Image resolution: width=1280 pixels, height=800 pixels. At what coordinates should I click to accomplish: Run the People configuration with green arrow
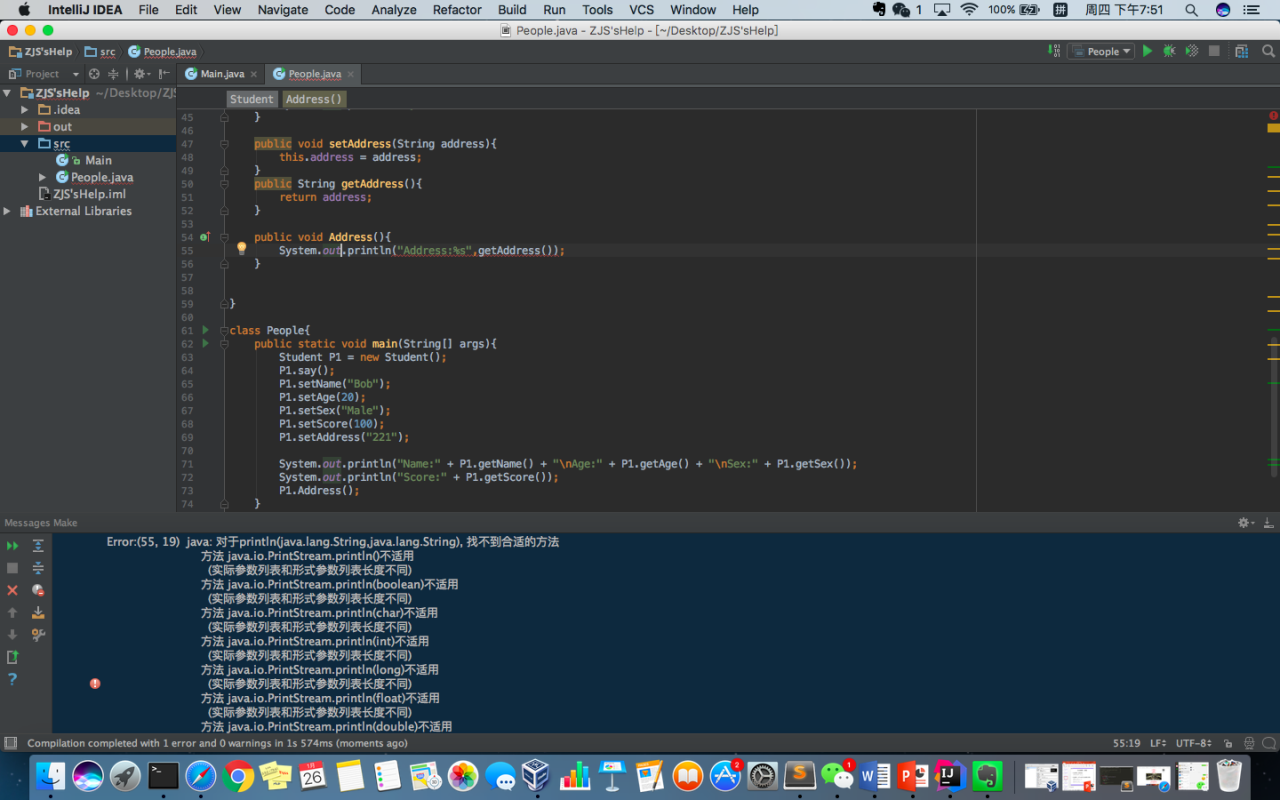(1147, 51)
